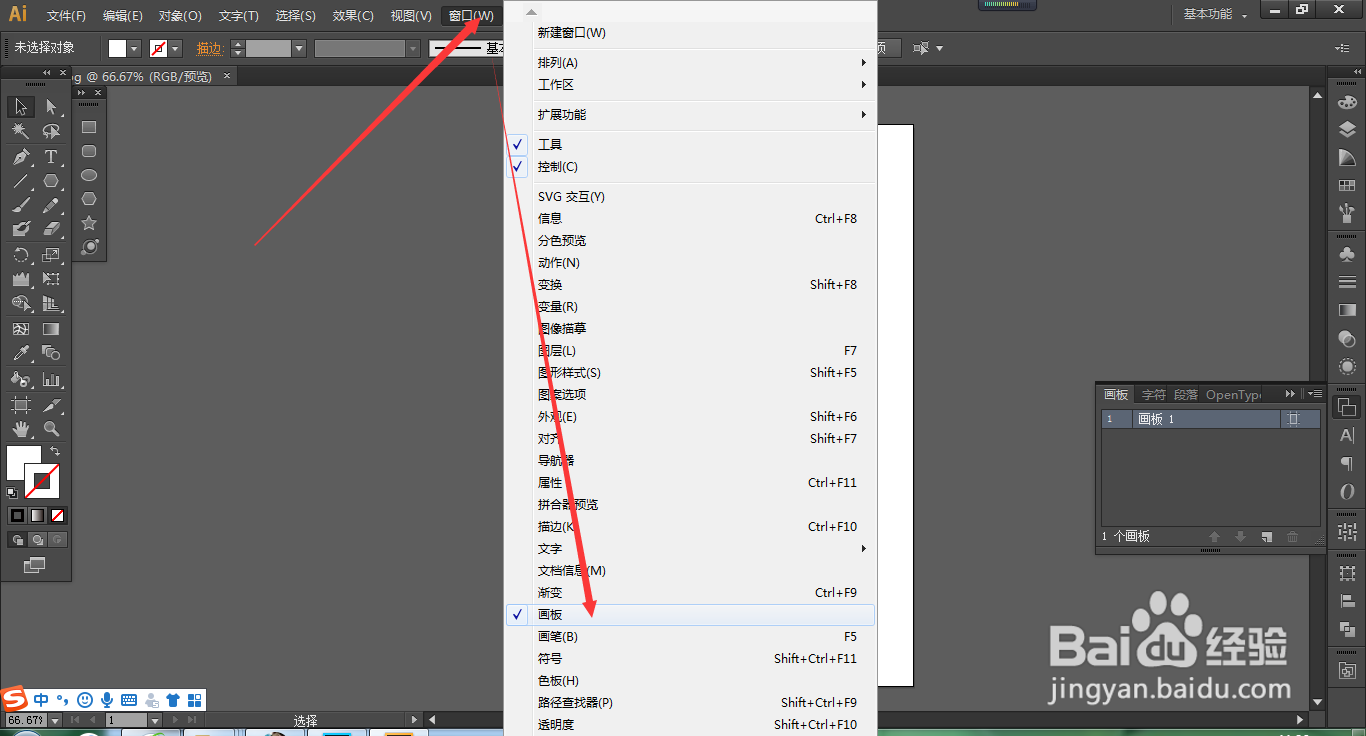Toggle the checked 画板 menu entry
The height and width of the screenshot is (736, 1366).
tap(690, 615)
